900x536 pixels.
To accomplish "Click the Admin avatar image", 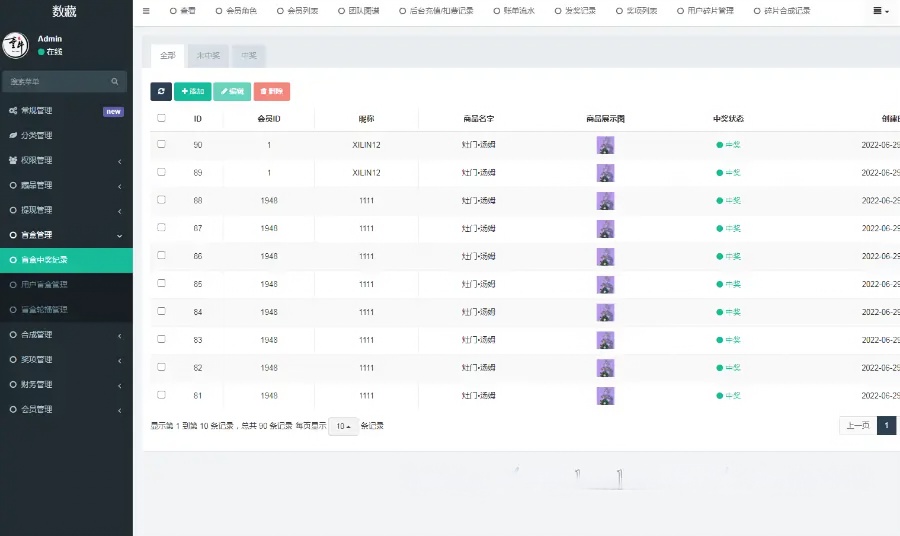I will pyautogui.click(x=15, y=45).
